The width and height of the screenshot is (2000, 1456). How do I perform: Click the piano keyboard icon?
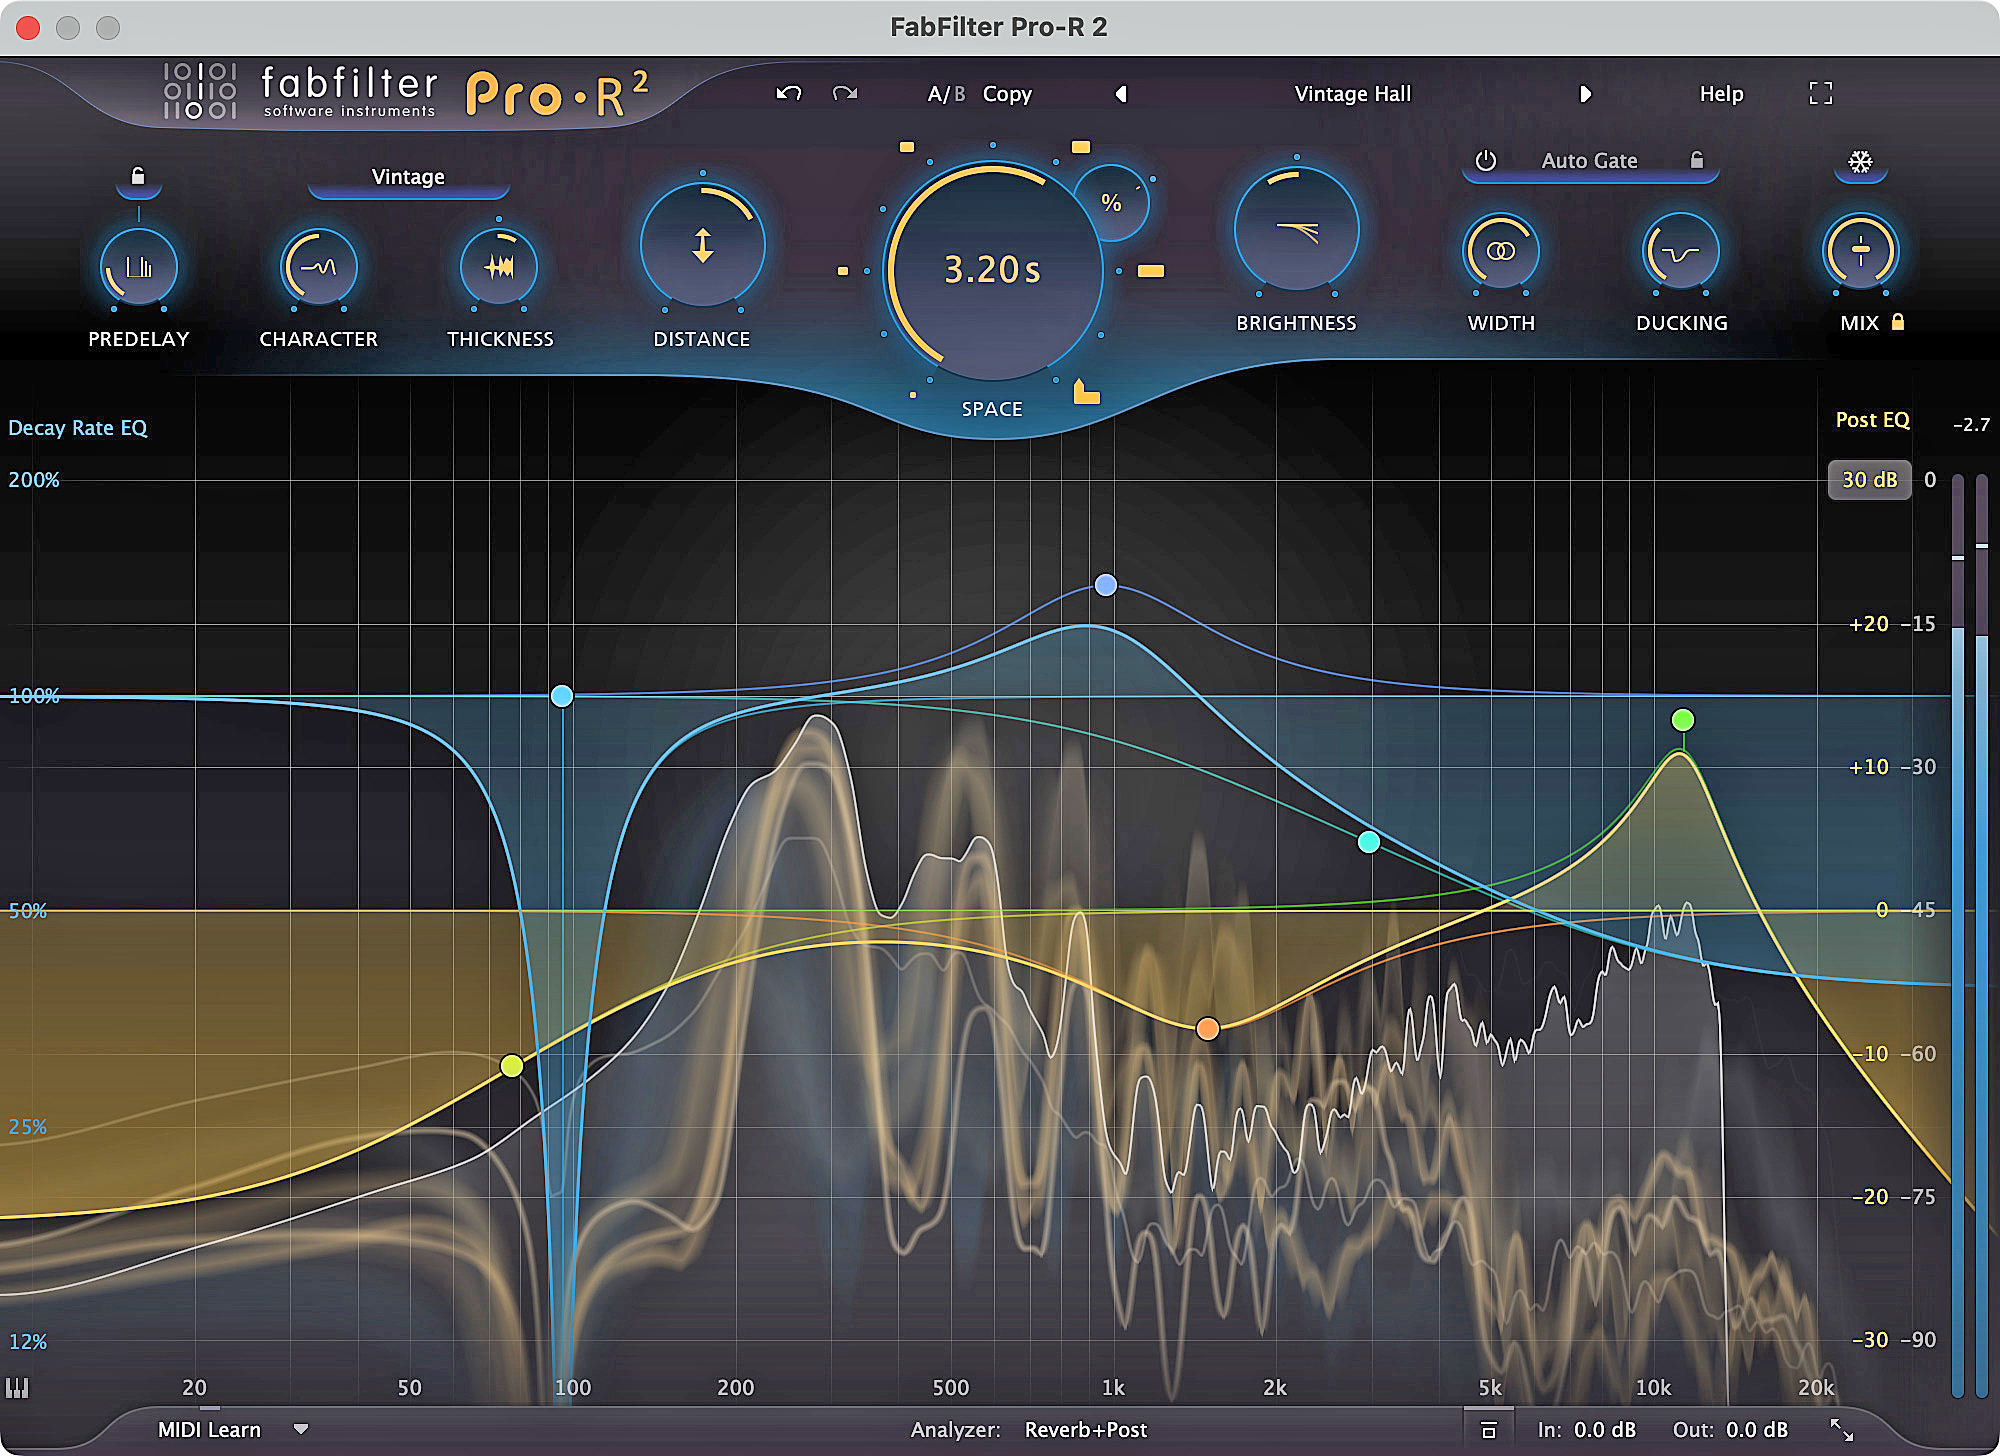point(17,1387)
